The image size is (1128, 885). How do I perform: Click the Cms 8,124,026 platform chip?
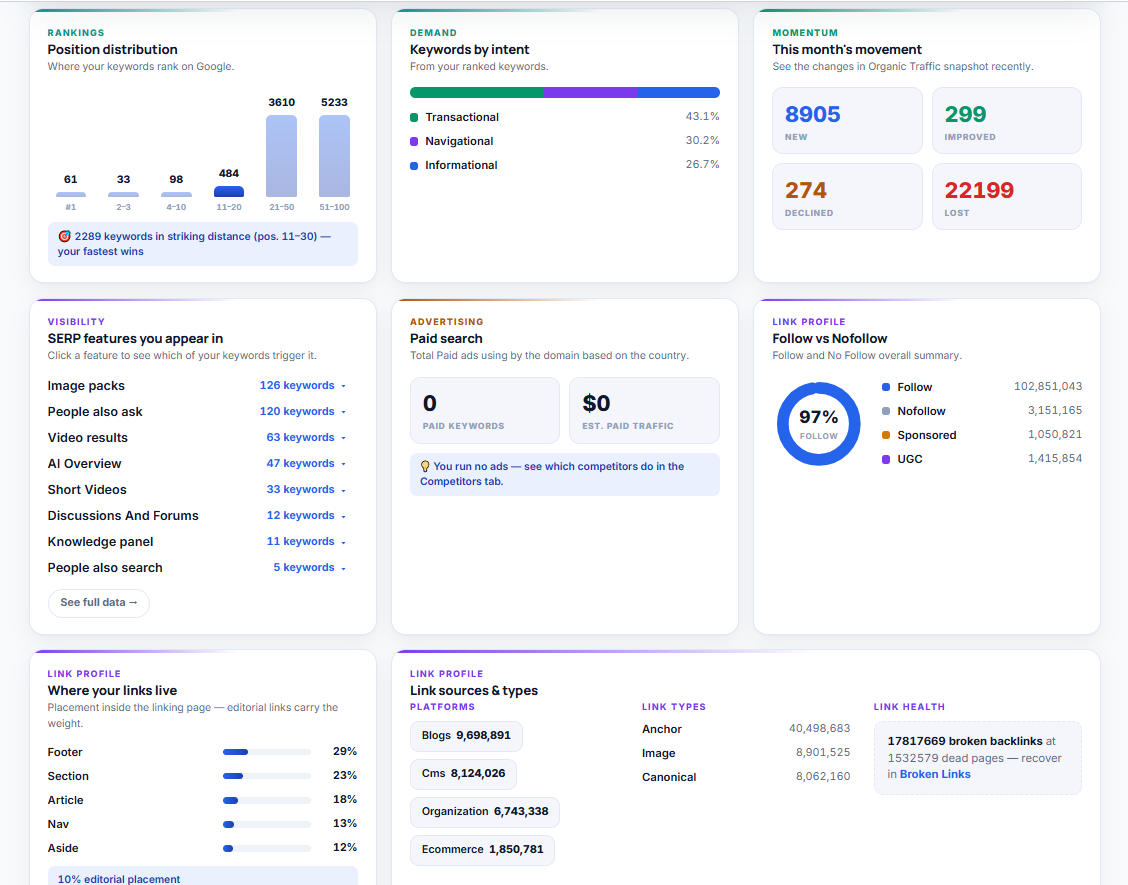click(x=463, y=773)
